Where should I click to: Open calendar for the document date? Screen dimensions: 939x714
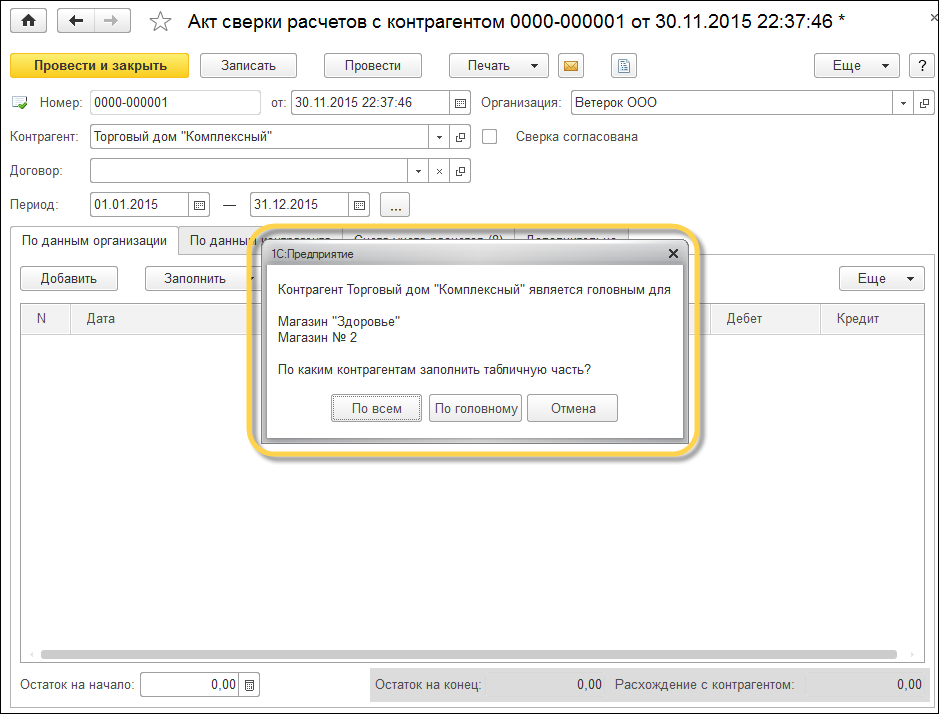click(x=460, y=103)
